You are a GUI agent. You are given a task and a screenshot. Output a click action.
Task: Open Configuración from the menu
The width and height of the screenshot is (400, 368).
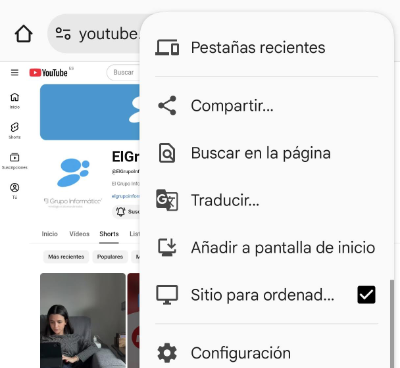tap(267, 353)
